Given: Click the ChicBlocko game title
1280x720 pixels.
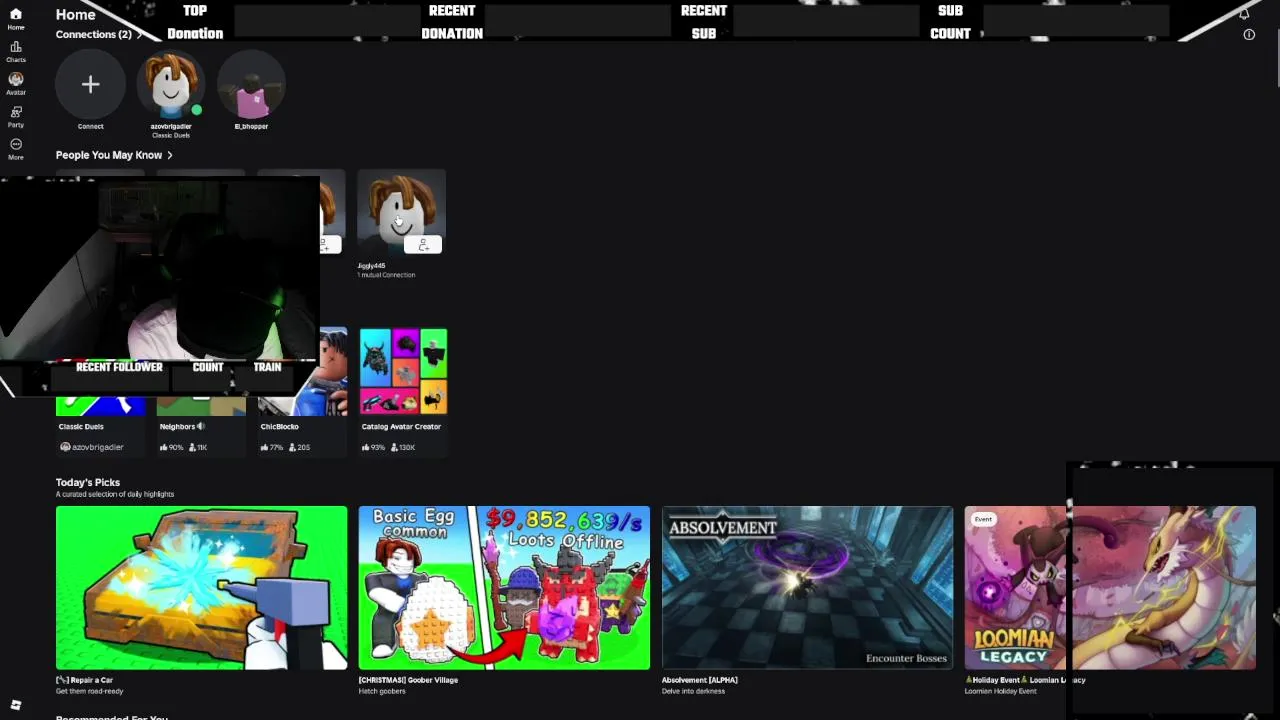Looking at the screenshot, I should pos(280,426).
